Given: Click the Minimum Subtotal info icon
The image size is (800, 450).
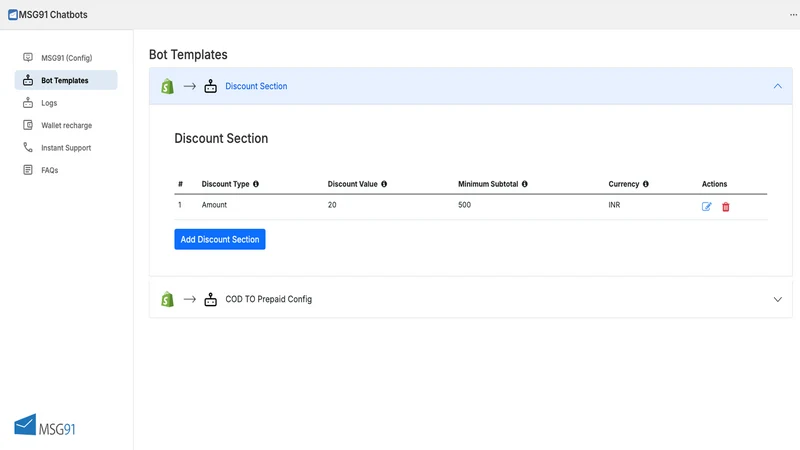Looking at the screenshot, I should point(524,184).
